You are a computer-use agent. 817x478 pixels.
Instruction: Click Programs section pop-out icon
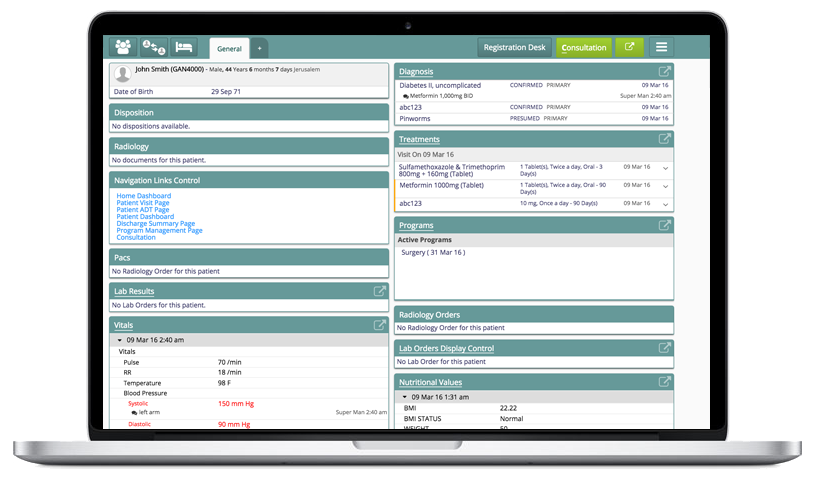click(664, 226)
